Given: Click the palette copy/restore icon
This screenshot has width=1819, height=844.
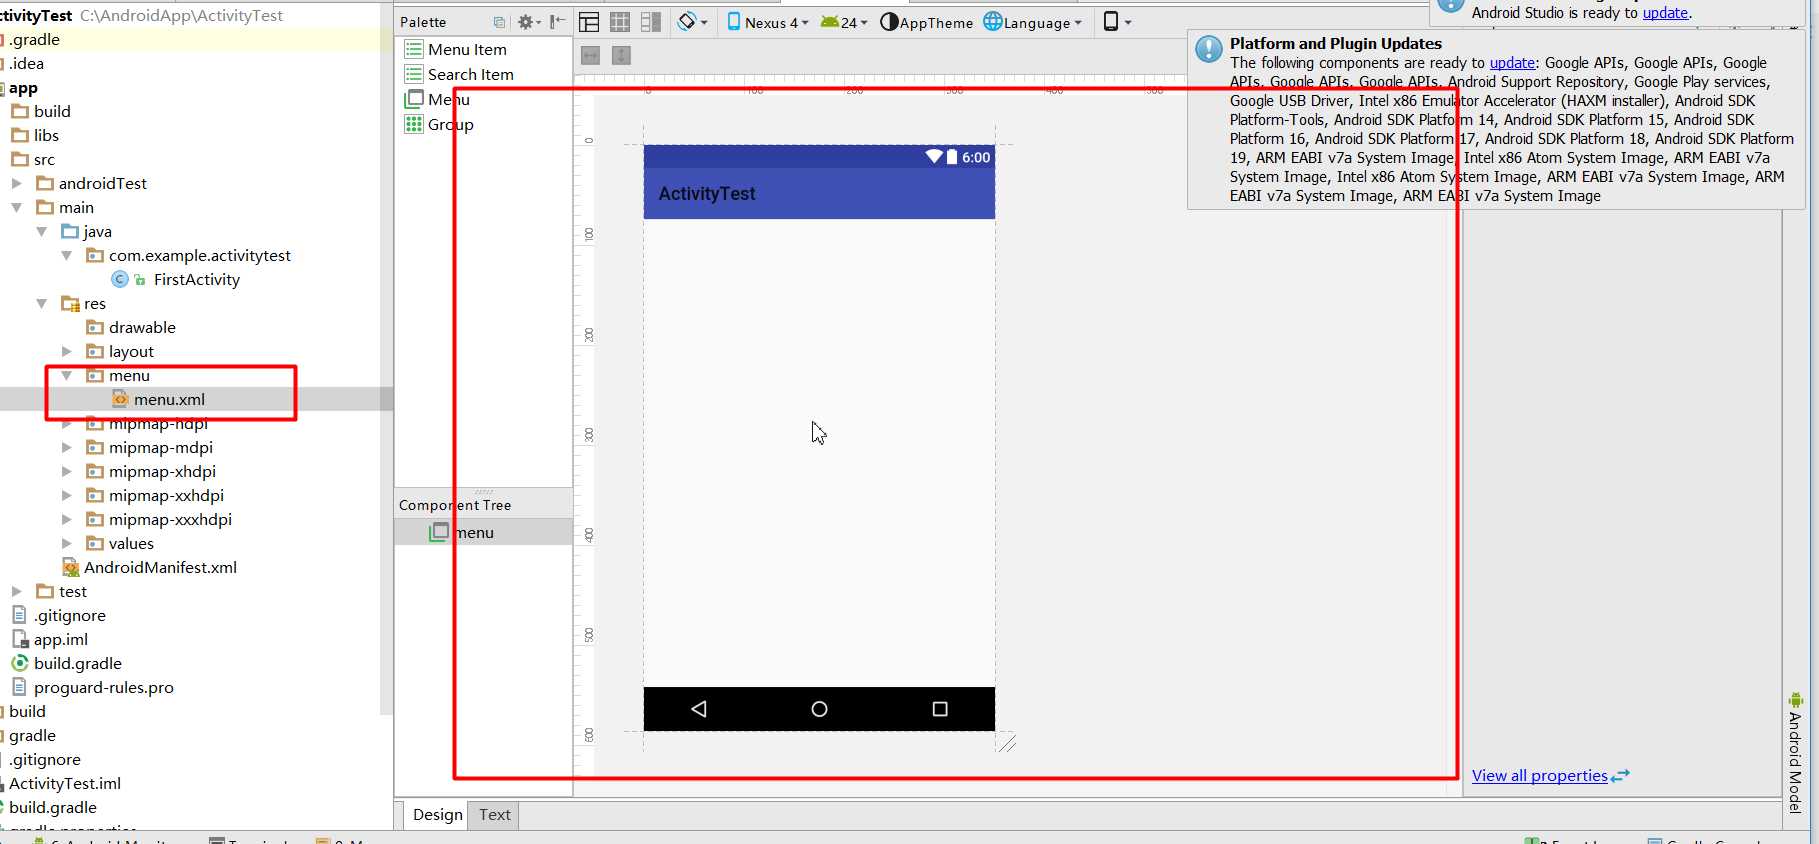Looking at the screenshot, I should coord(499,22).
